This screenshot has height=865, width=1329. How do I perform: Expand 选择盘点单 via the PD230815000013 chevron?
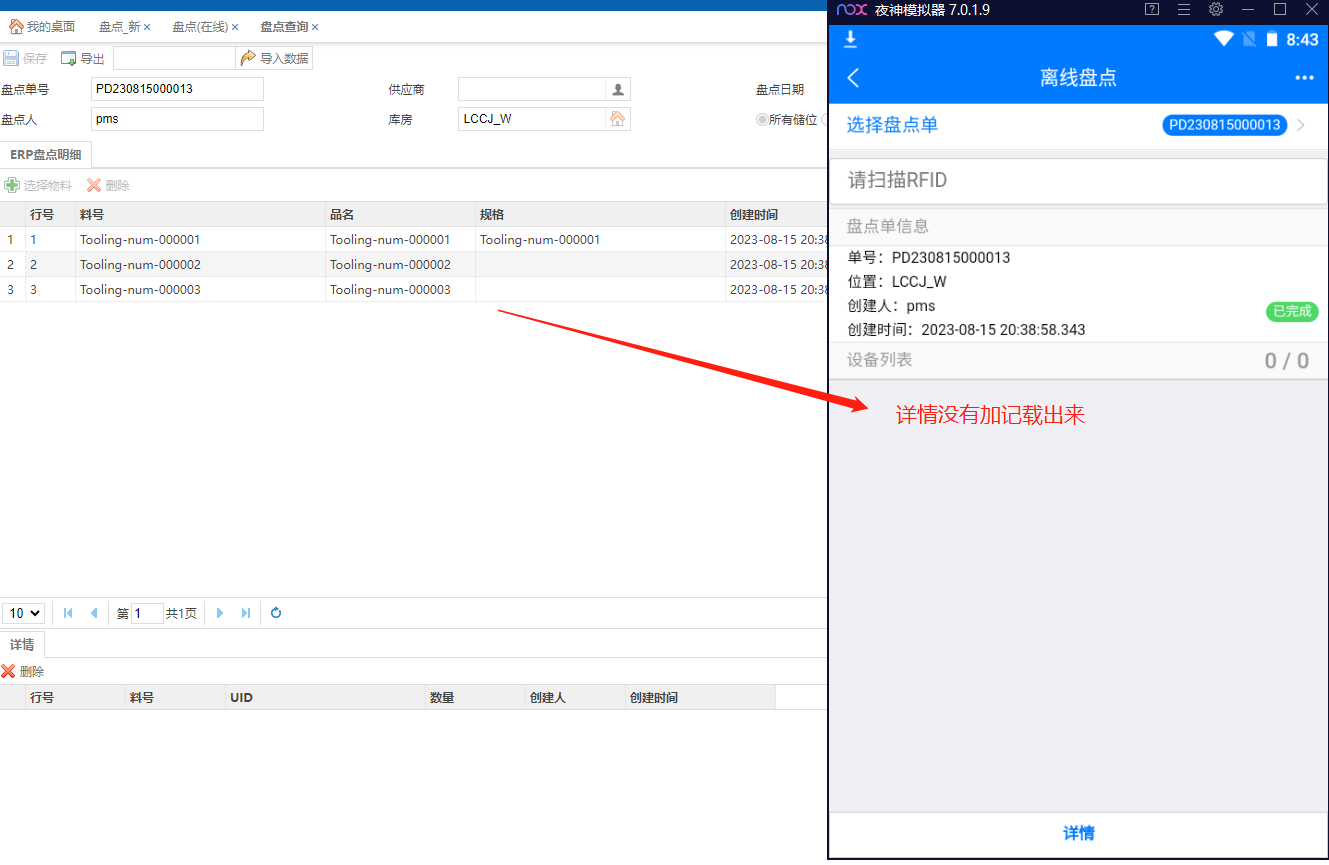pyautogui.click(x=1301, y=125)
